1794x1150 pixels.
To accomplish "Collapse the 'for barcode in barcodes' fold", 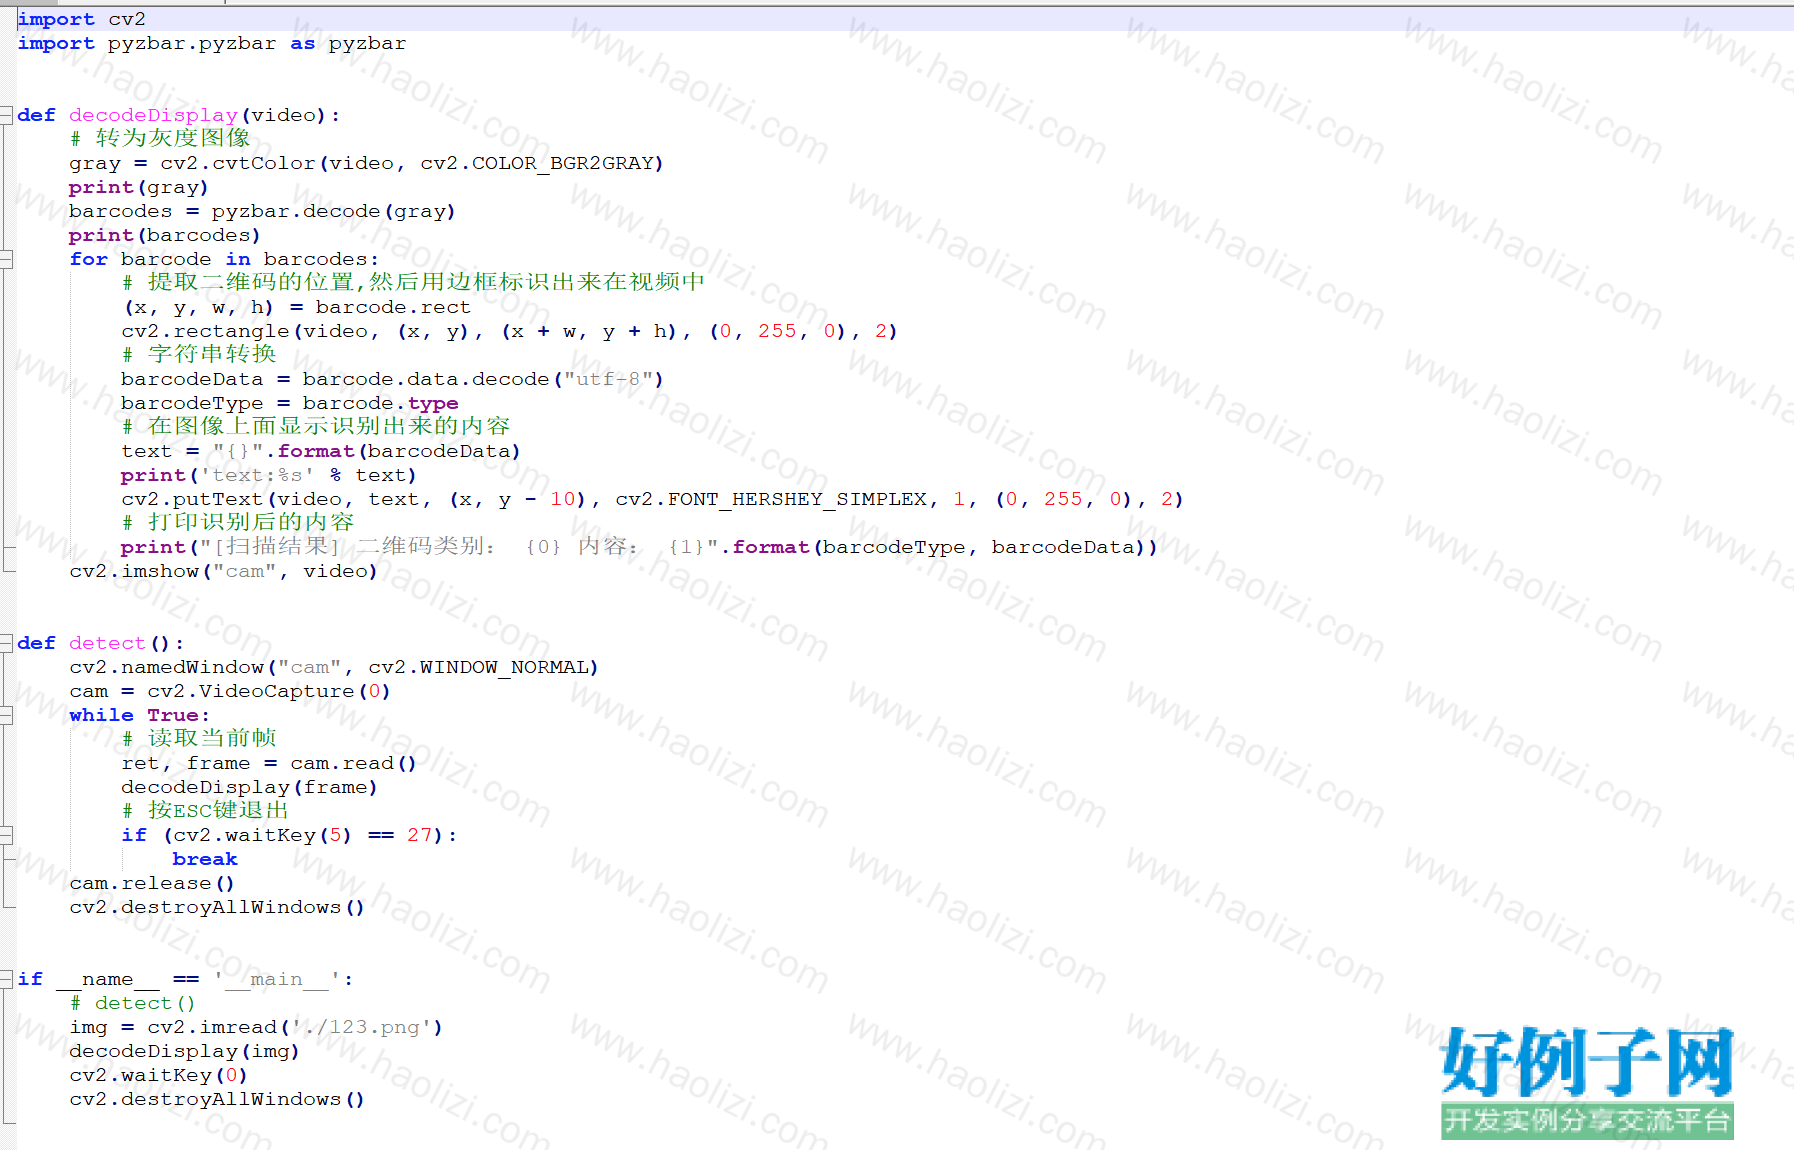I will [x=6, y=259].
